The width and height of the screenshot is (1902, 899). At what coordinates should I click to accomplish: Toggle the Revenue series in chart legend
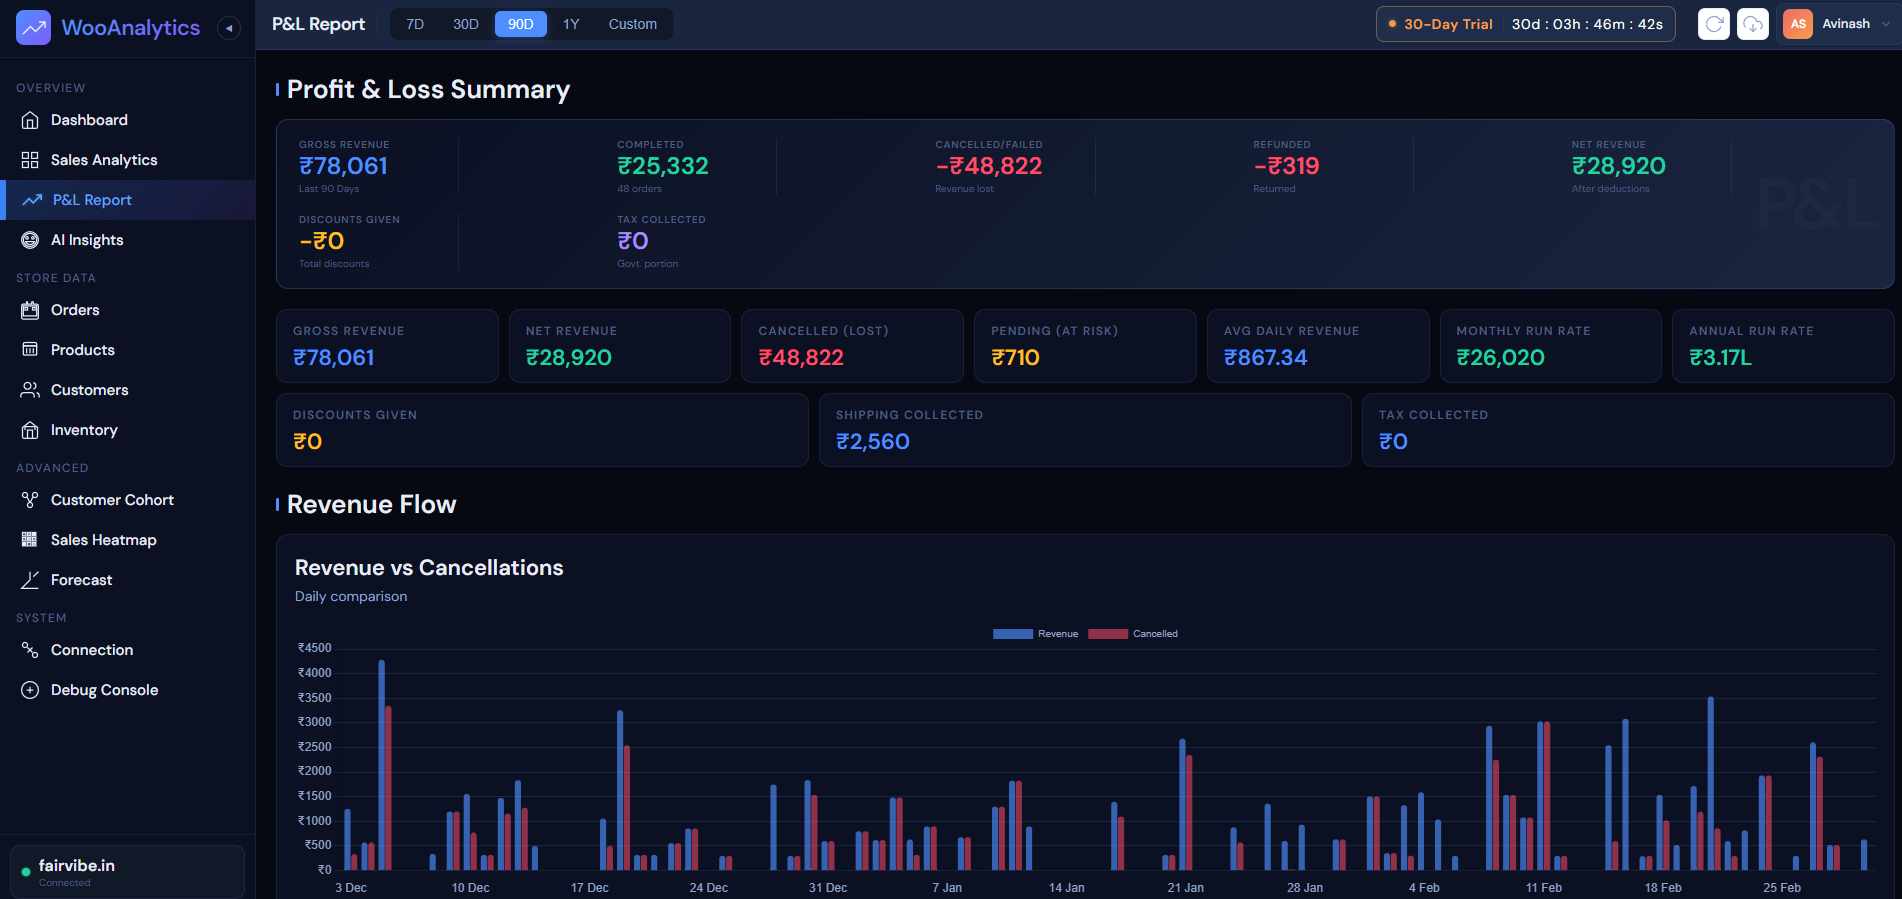tap(1035, 634)
